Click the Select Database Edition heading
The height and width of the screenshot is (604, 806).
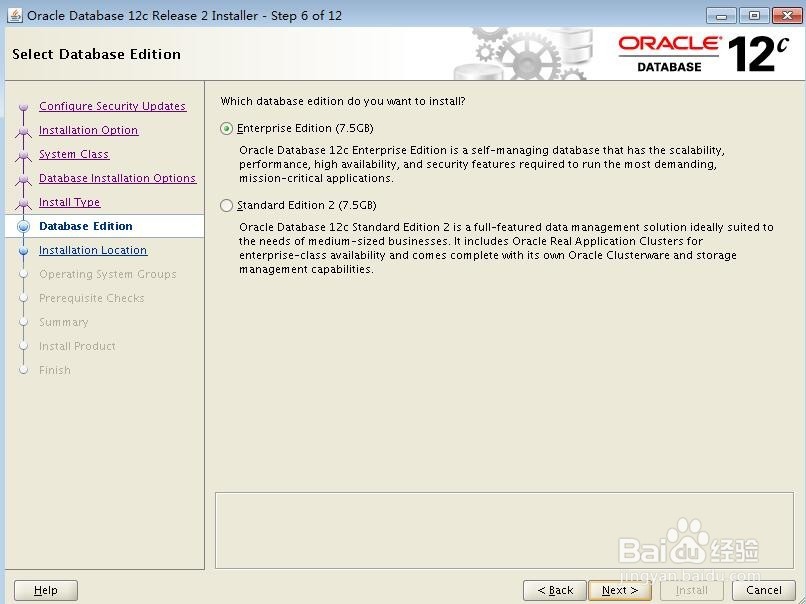coord(97,54)
